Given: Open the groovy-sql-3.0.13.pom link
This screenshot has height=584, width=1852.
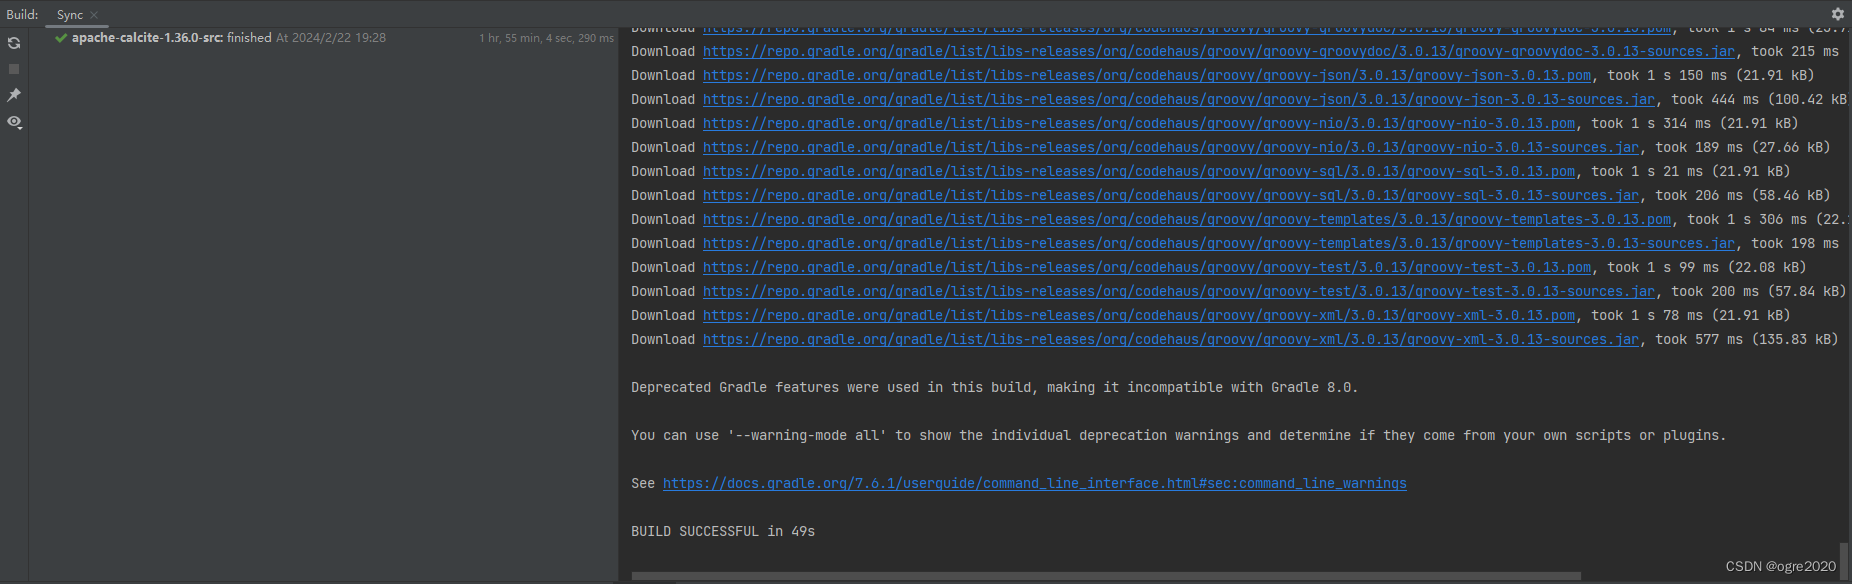Looking at the screenshot, I should [1138, 171].
